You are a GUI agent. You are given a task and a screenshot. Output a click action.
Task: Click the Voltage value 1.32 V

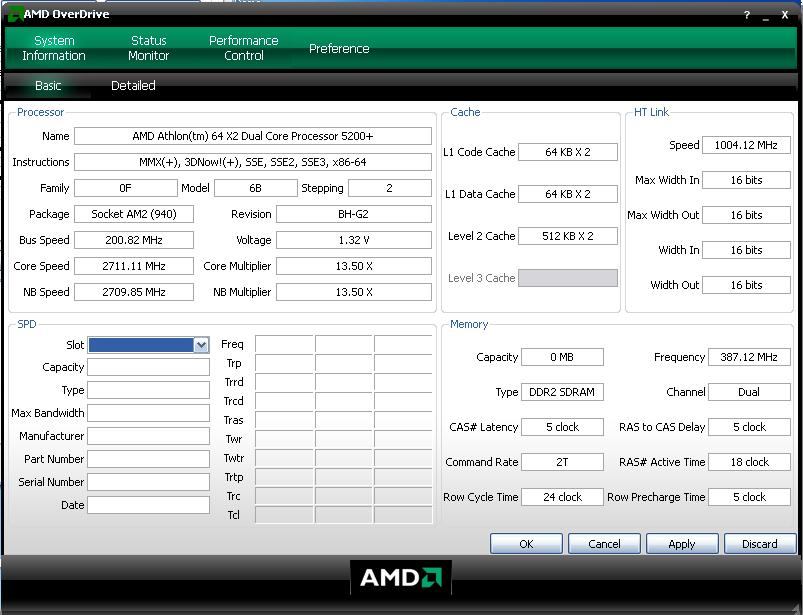pyautogui.click(x=354, y=240)
